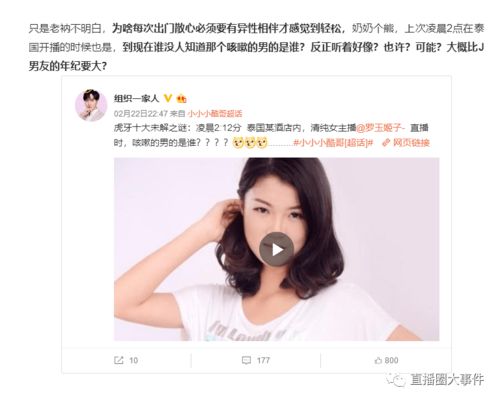Open the hashtag #小小小酷哥[超话]#
The image size is (500, 401).
pos(333,143)
